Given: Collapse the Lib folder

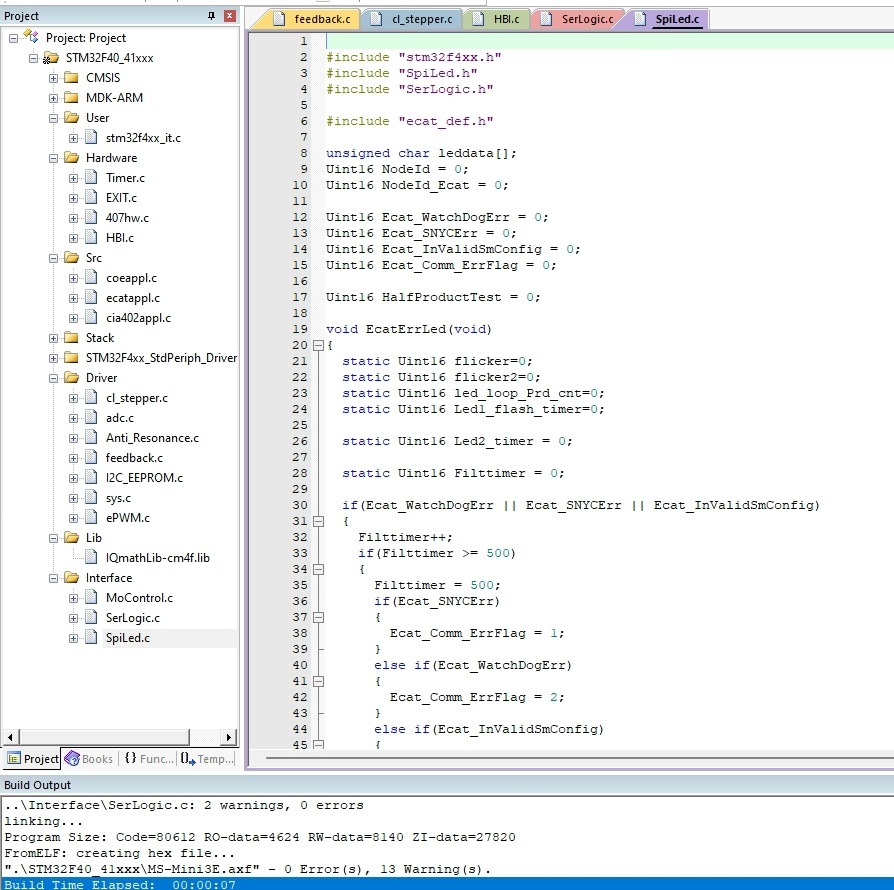Looking at the screenshot, I should (x=53, y=538).
